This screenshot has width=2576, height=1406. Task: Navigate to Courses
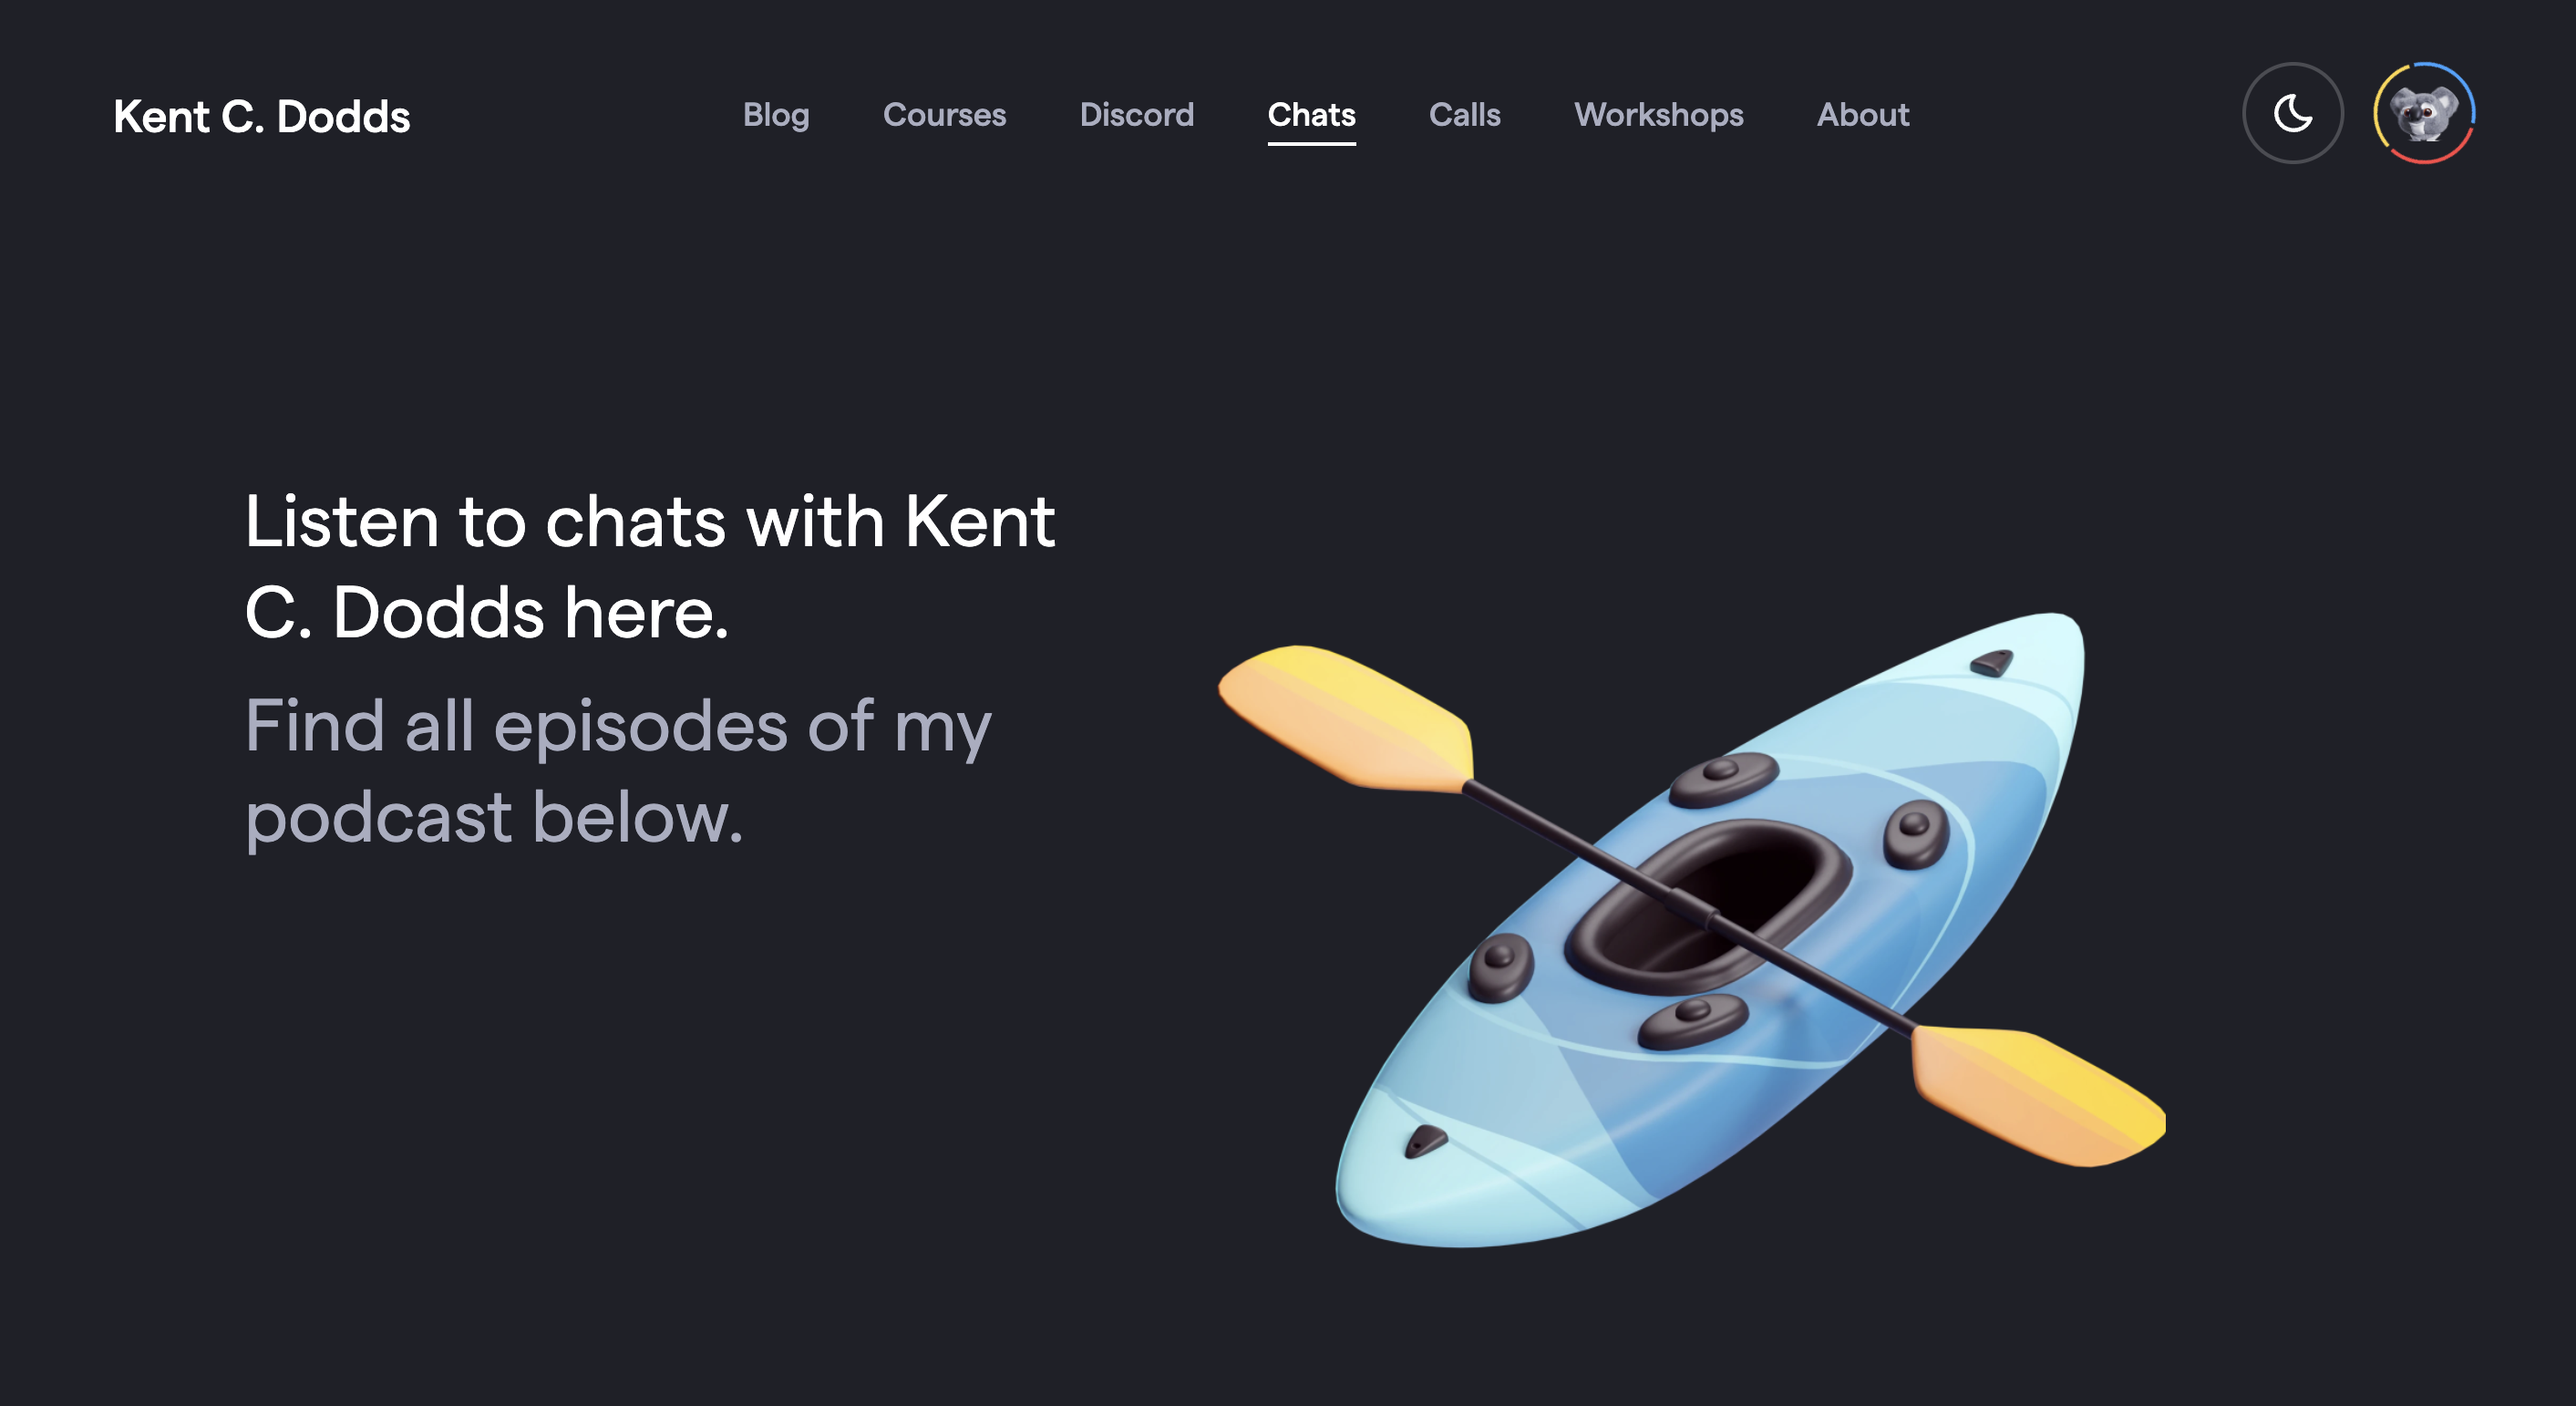pos(944,115)
